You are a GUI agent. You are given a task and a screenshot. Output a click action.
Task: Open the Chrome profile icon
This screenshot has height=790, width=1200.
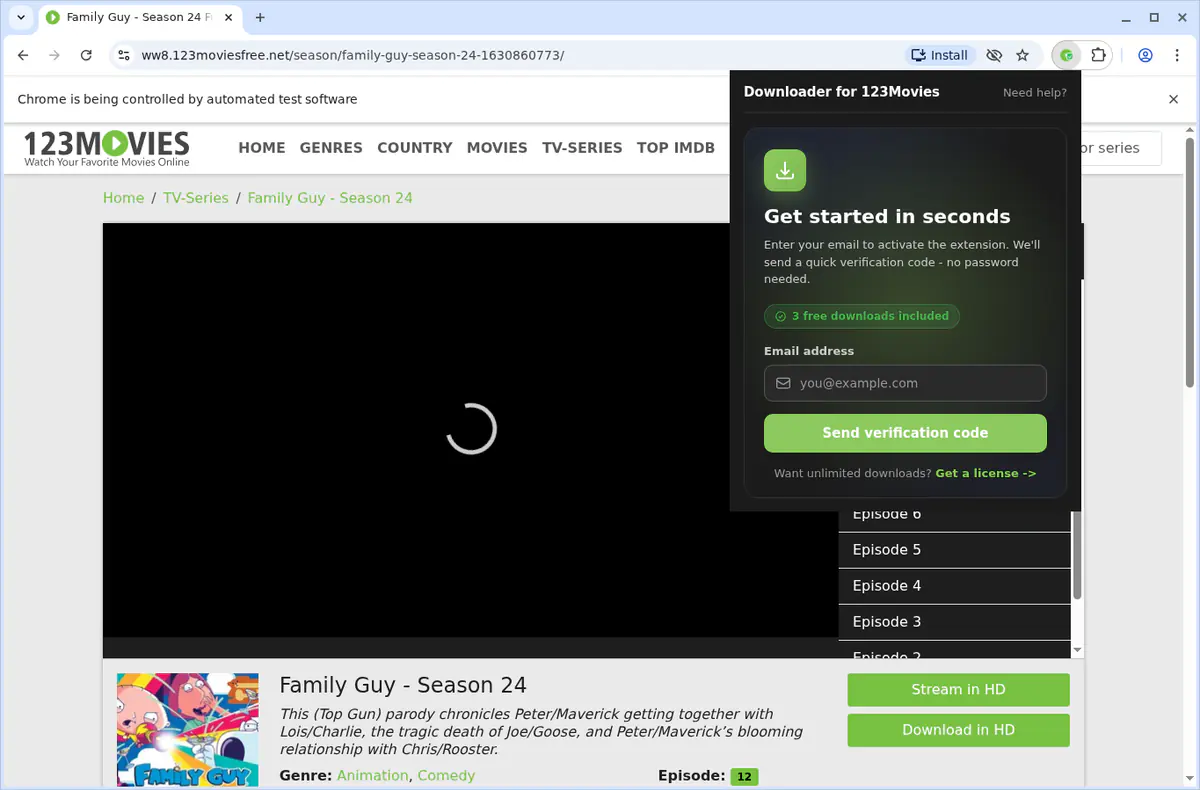(x=1146, y=55)
